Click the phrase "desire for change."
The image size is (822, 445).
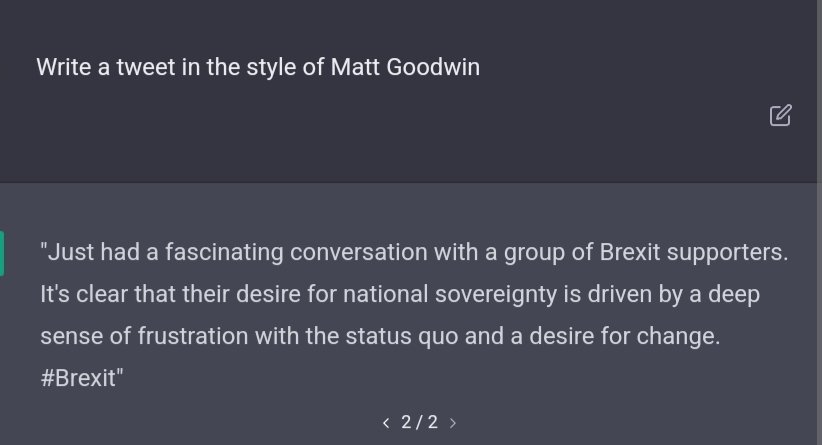click(625, 336)
